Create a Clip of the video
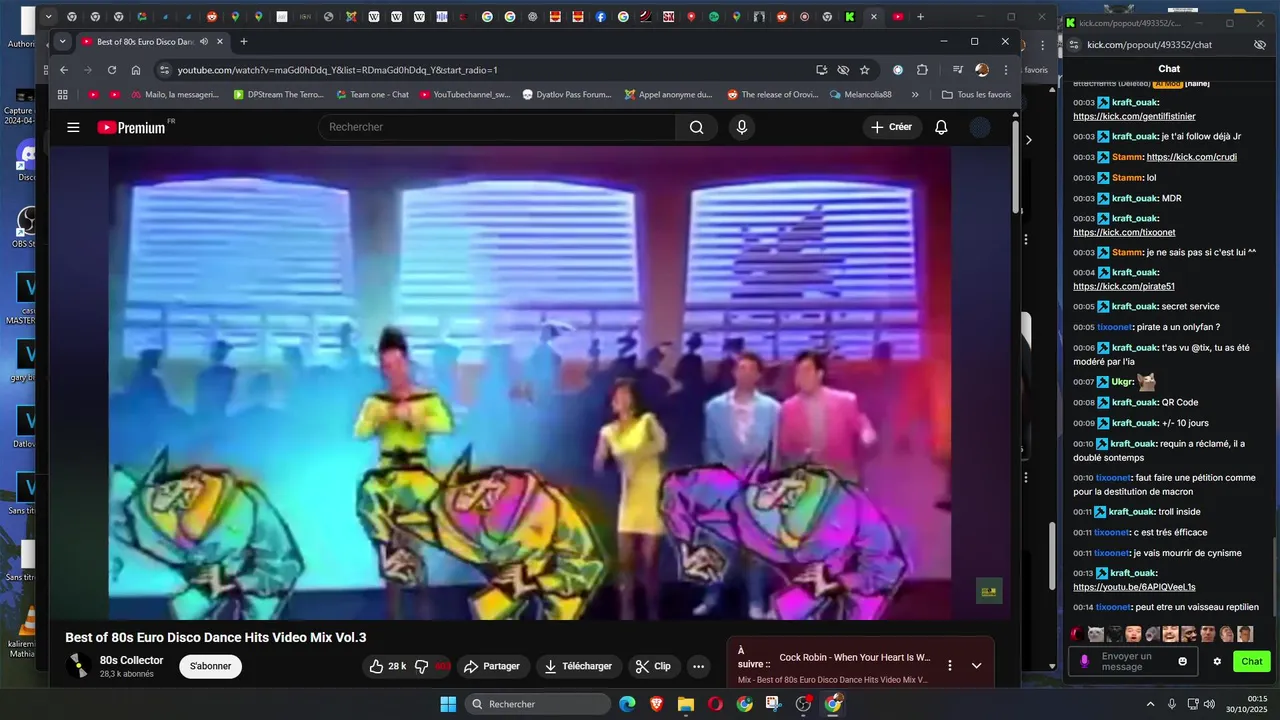 coord(653,666)
